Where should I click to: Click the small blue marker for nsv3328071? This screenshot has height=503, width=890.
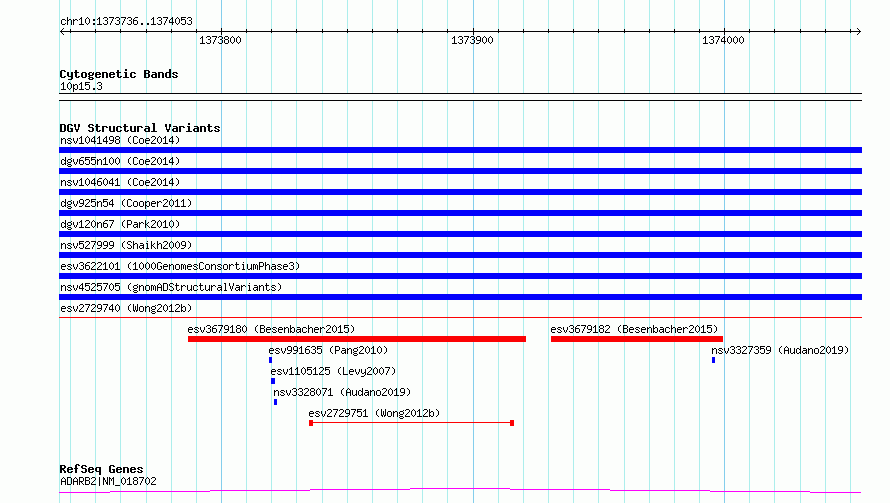pos(275,402)
